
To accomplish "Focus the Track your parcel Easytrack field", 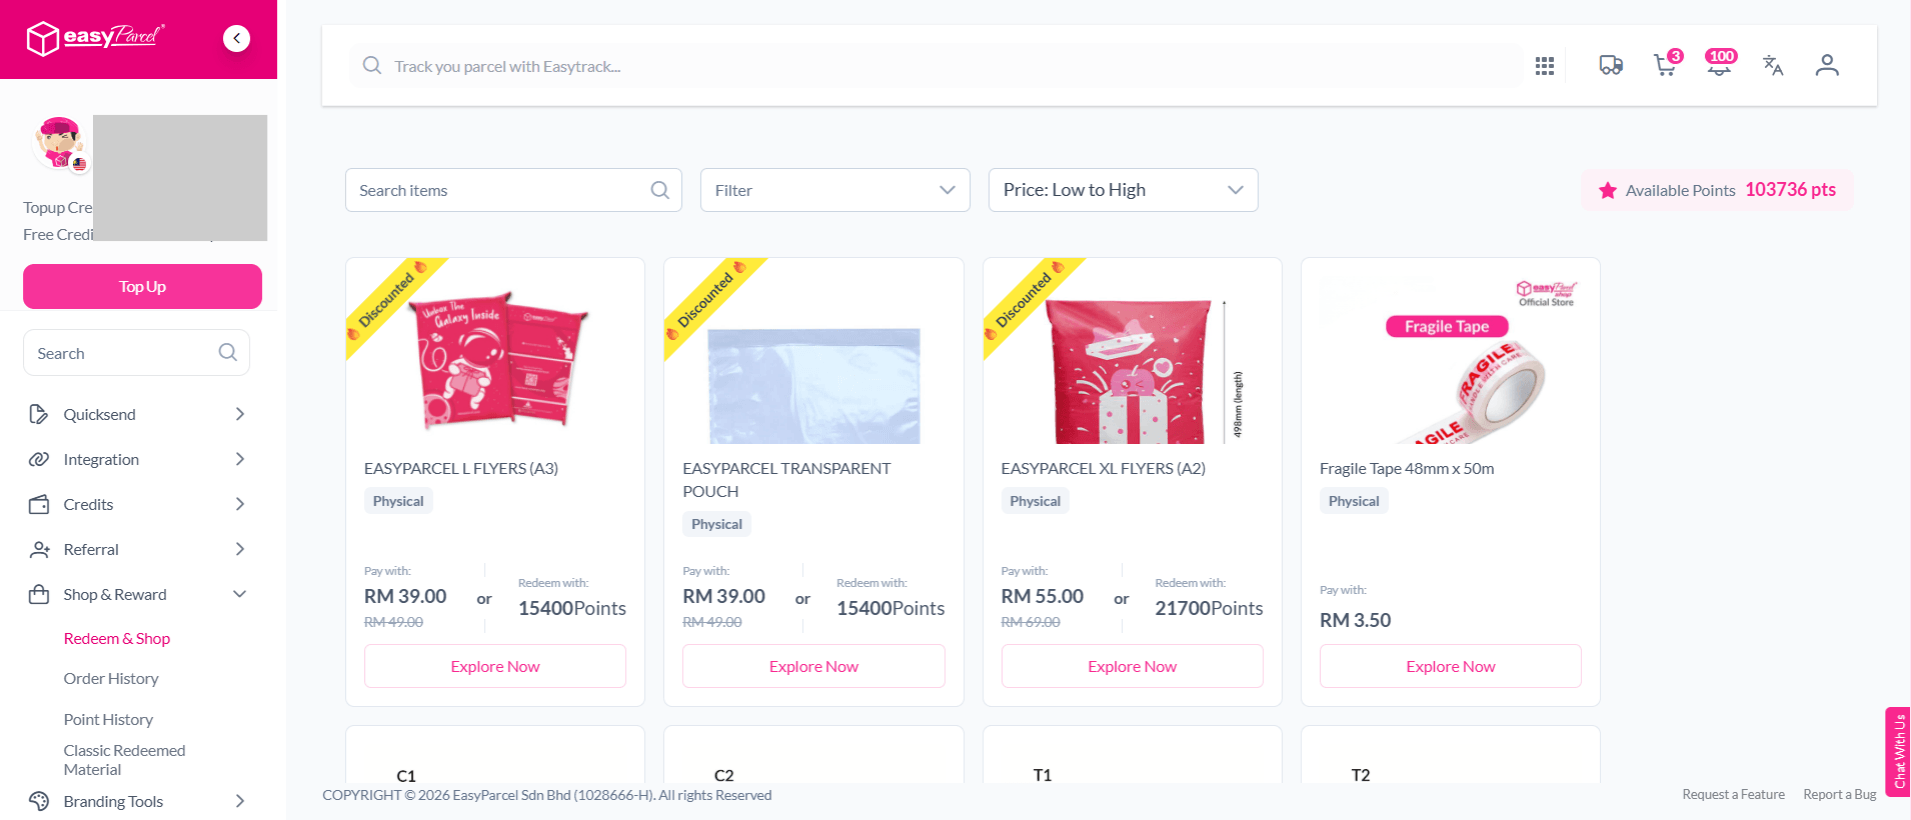I will 935,66.
